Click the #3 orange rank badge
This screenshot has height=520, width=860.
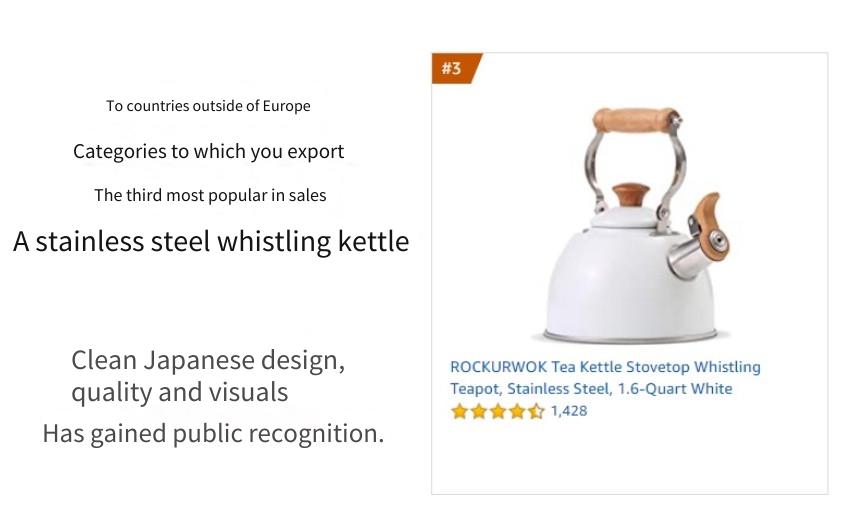[455, 68]
